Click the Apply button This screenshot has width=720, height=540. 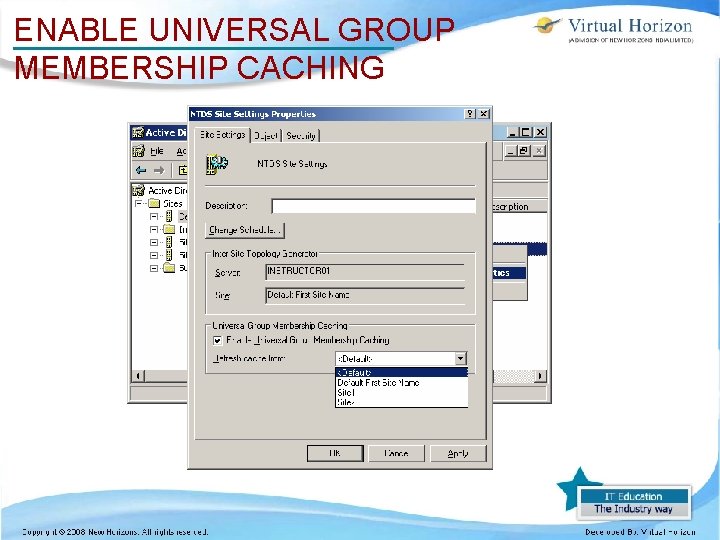pyautogui.click(x=458, y=454)
